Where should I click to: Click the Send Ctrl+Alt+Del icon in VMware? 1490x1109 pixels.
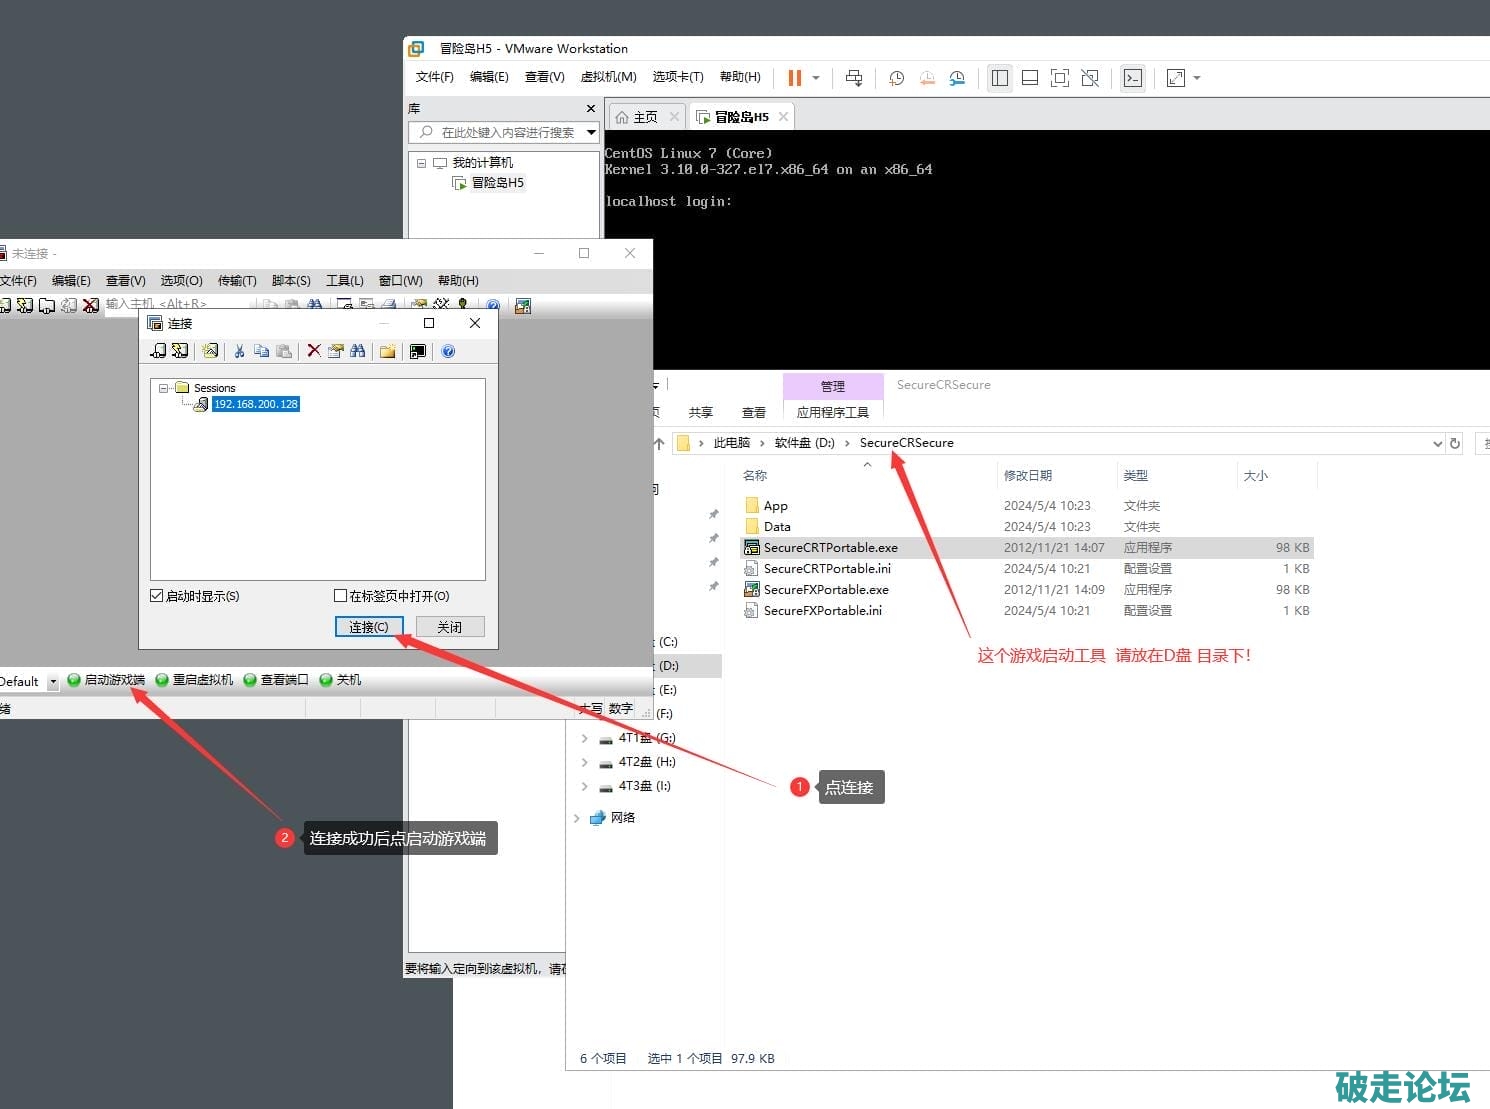pyautogui.click(x=854, y=78)
